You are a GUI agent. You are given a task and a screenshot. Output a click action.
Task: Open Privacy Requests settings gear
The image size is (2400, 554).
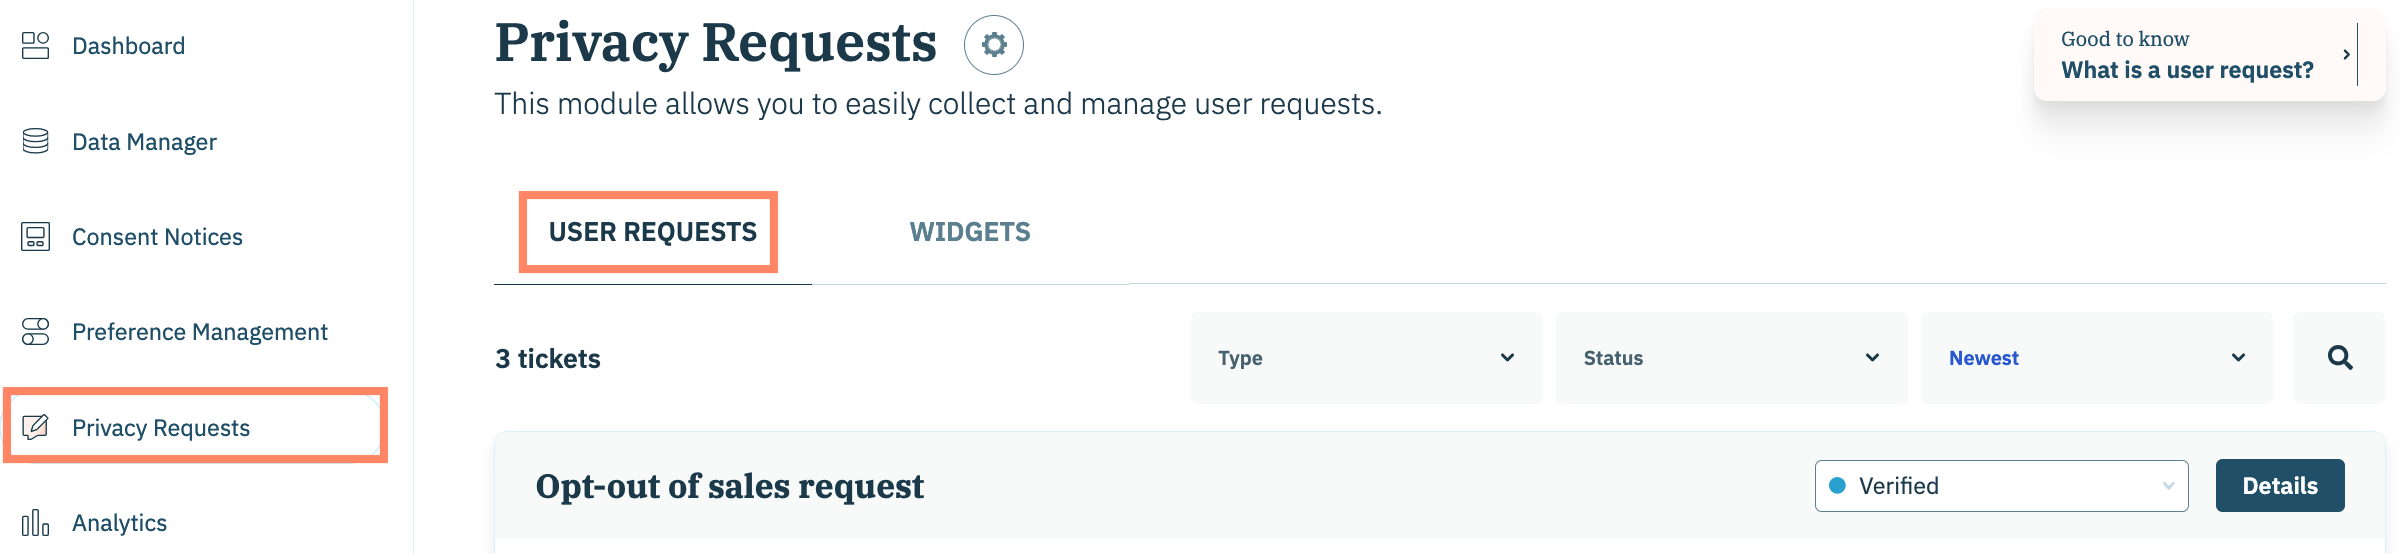(993, 45)
